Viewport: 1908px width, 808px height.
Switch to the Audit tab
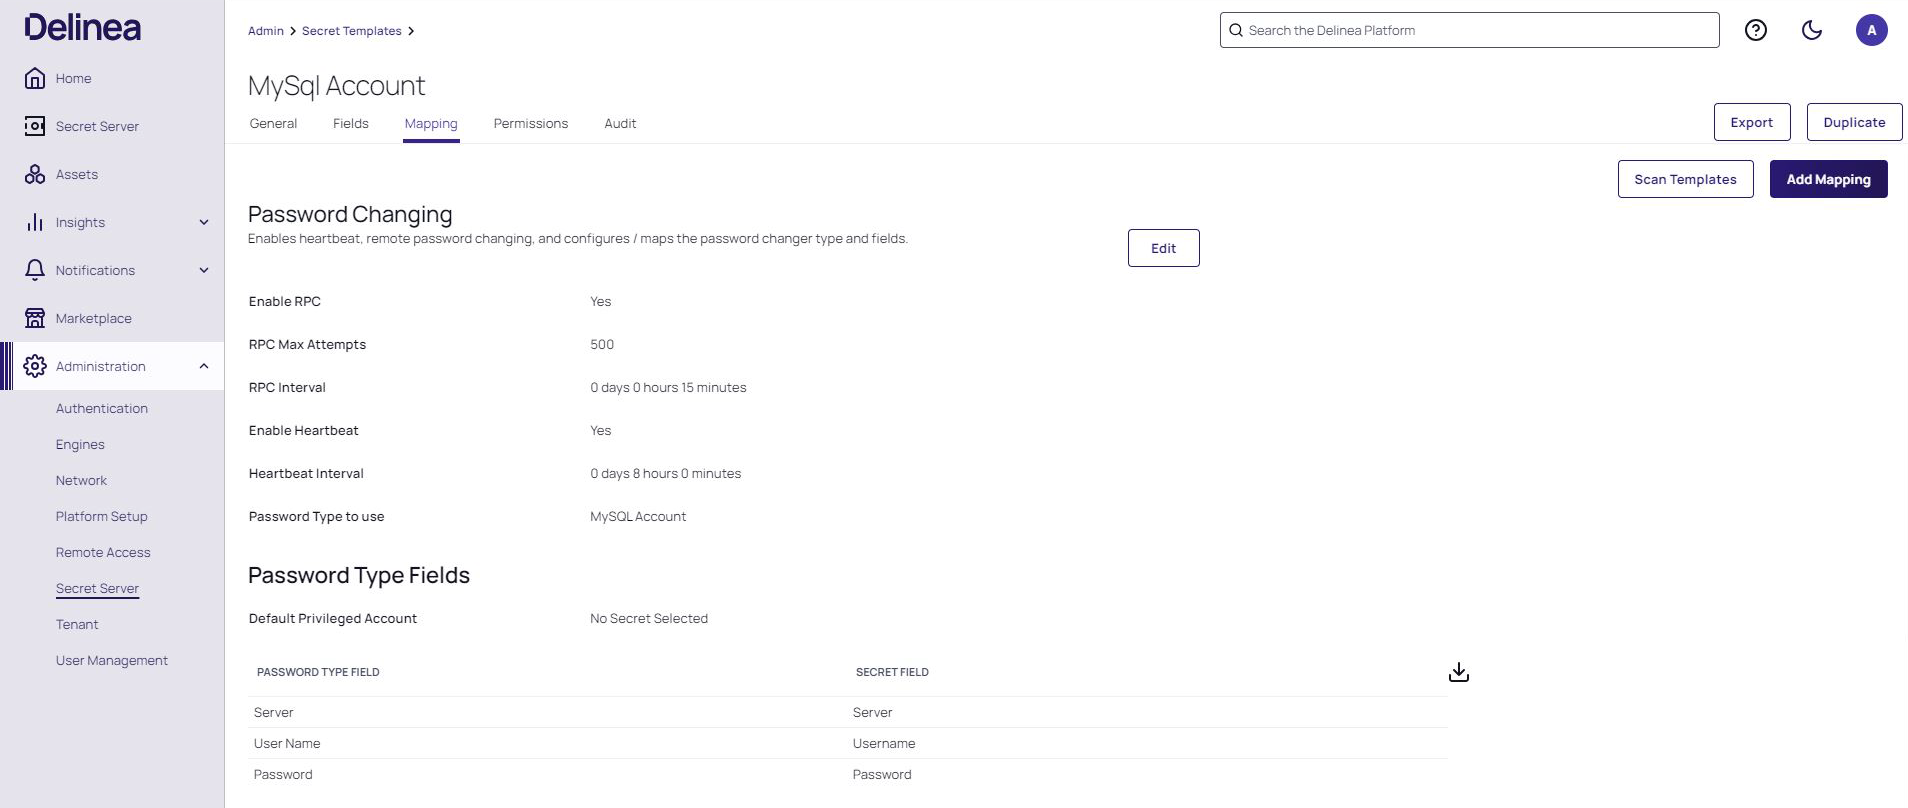tap(620, 123)
